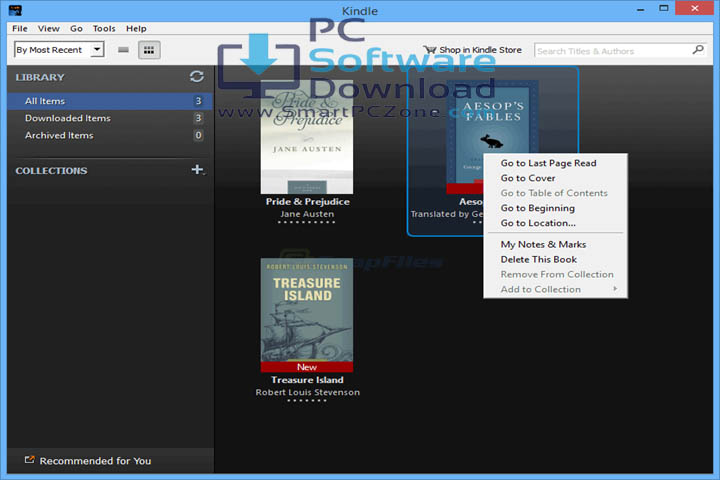Click the Pride & Prejudice title text

[308, 202]
